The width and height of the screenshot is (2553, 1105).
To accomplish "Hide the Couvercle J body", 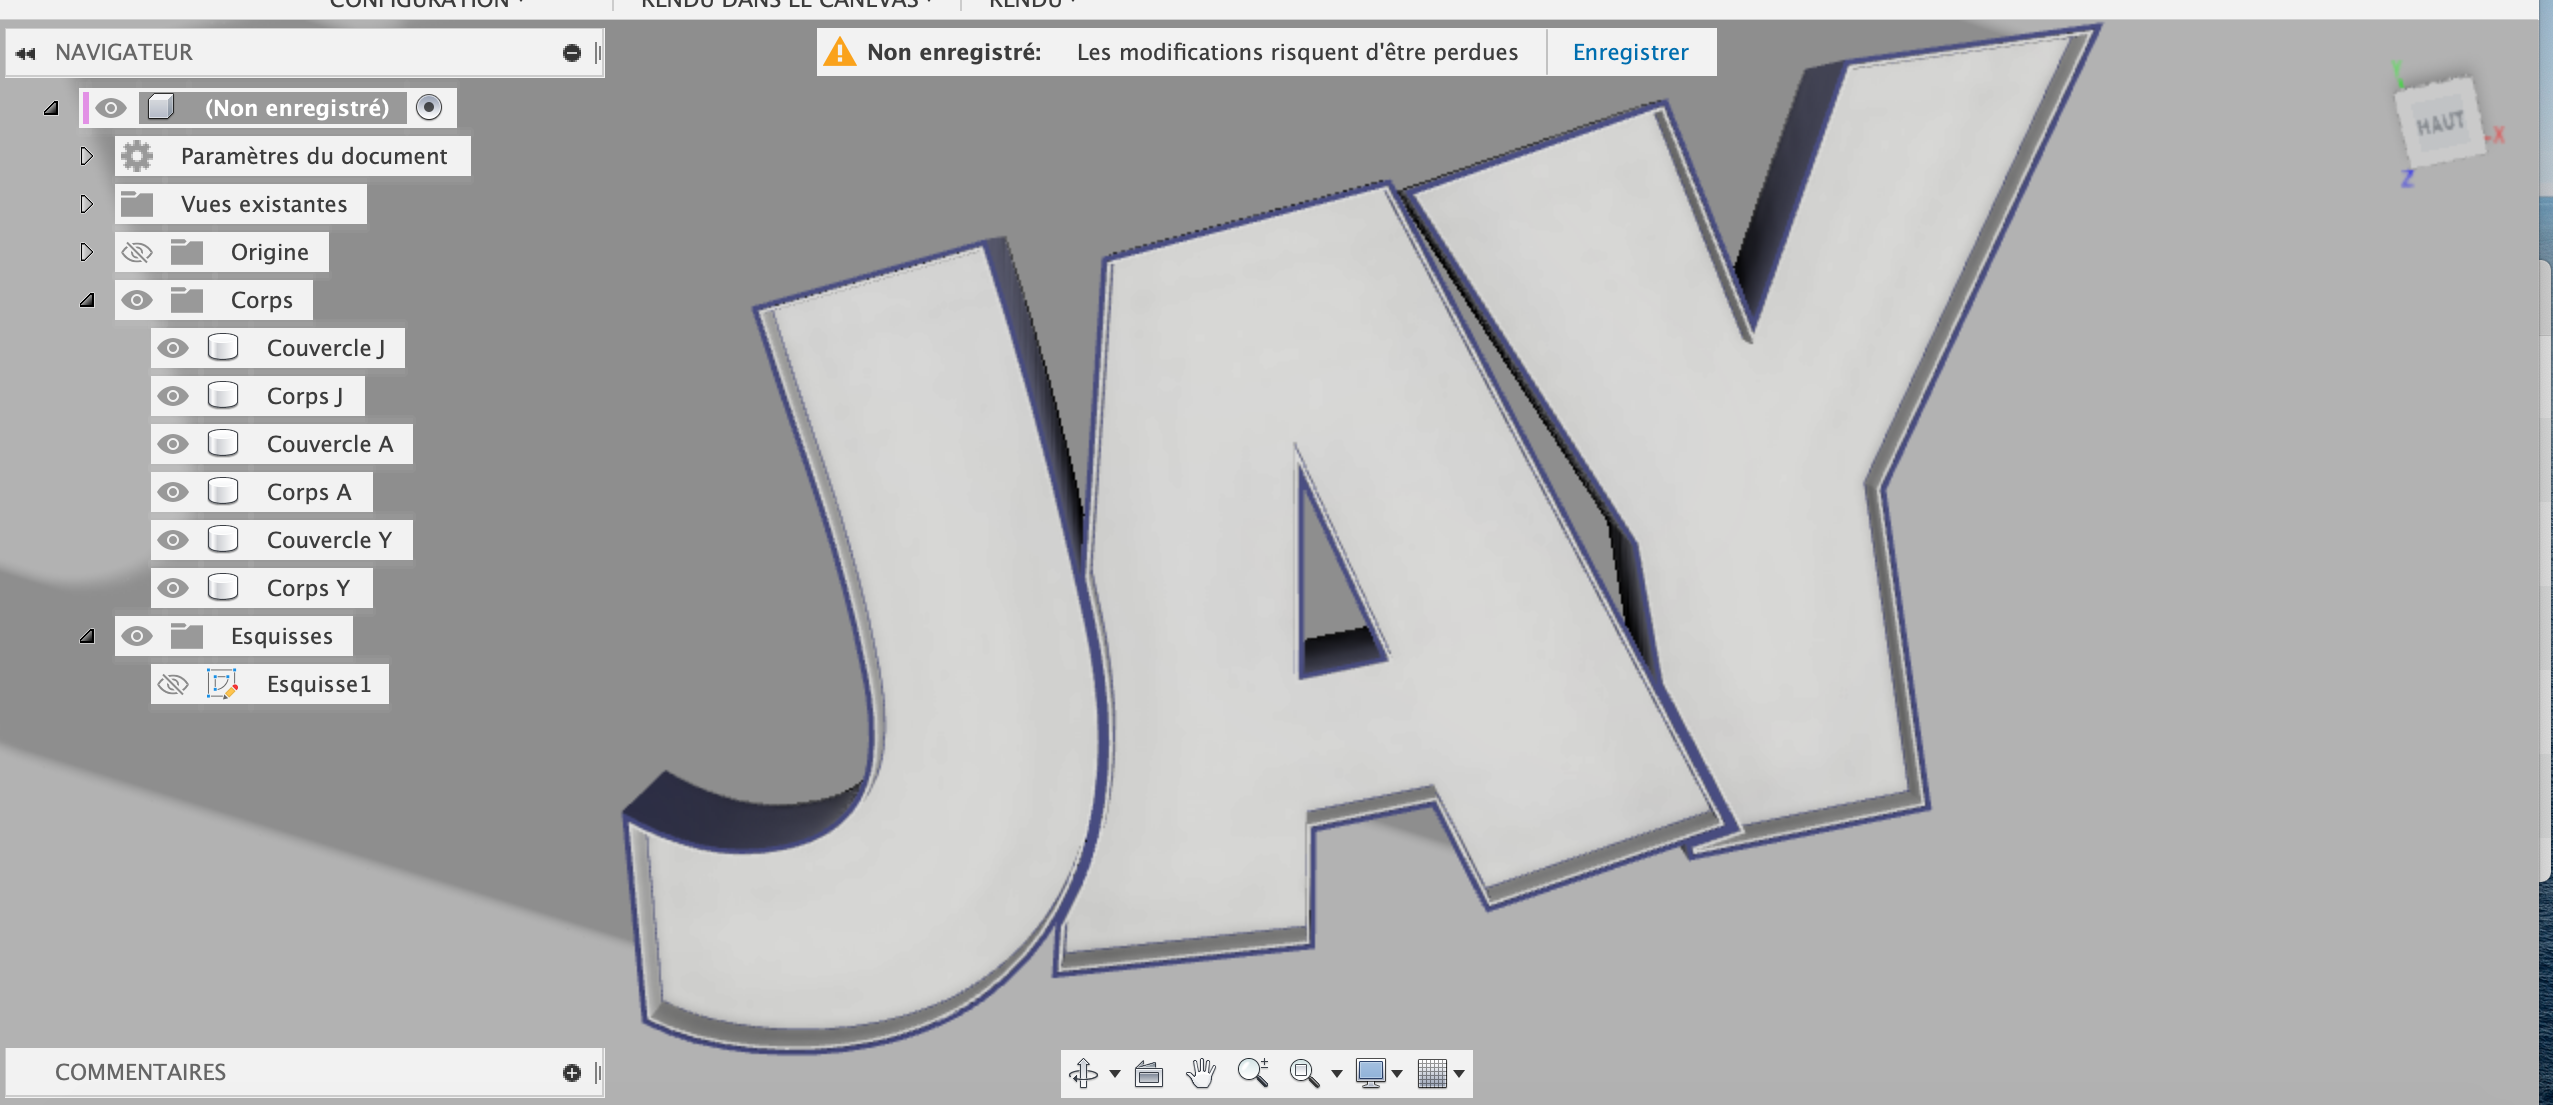I will point(173,348).
